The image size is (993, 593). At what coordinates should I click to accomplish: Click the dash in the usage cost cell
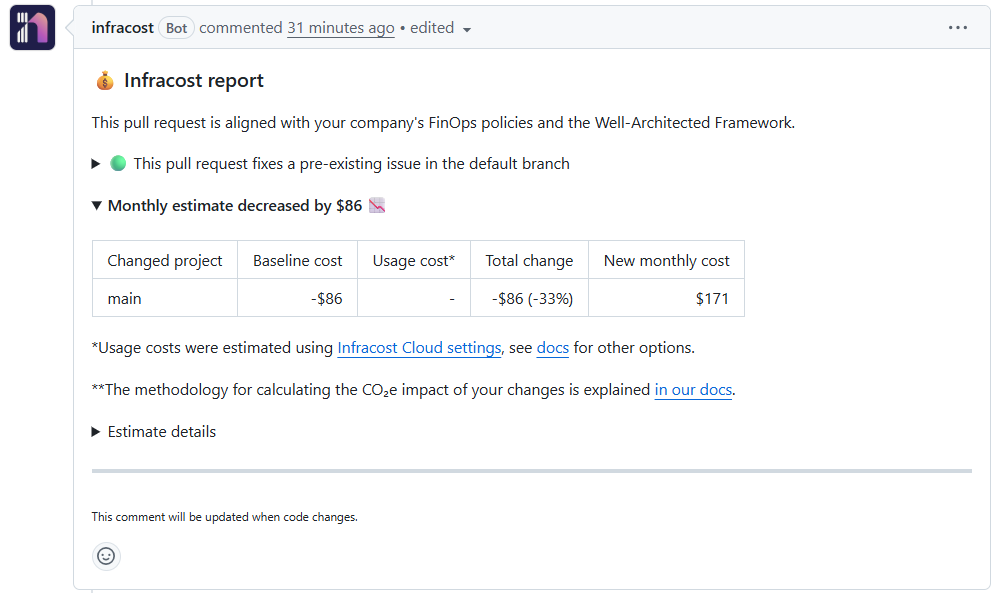[452, 298]
